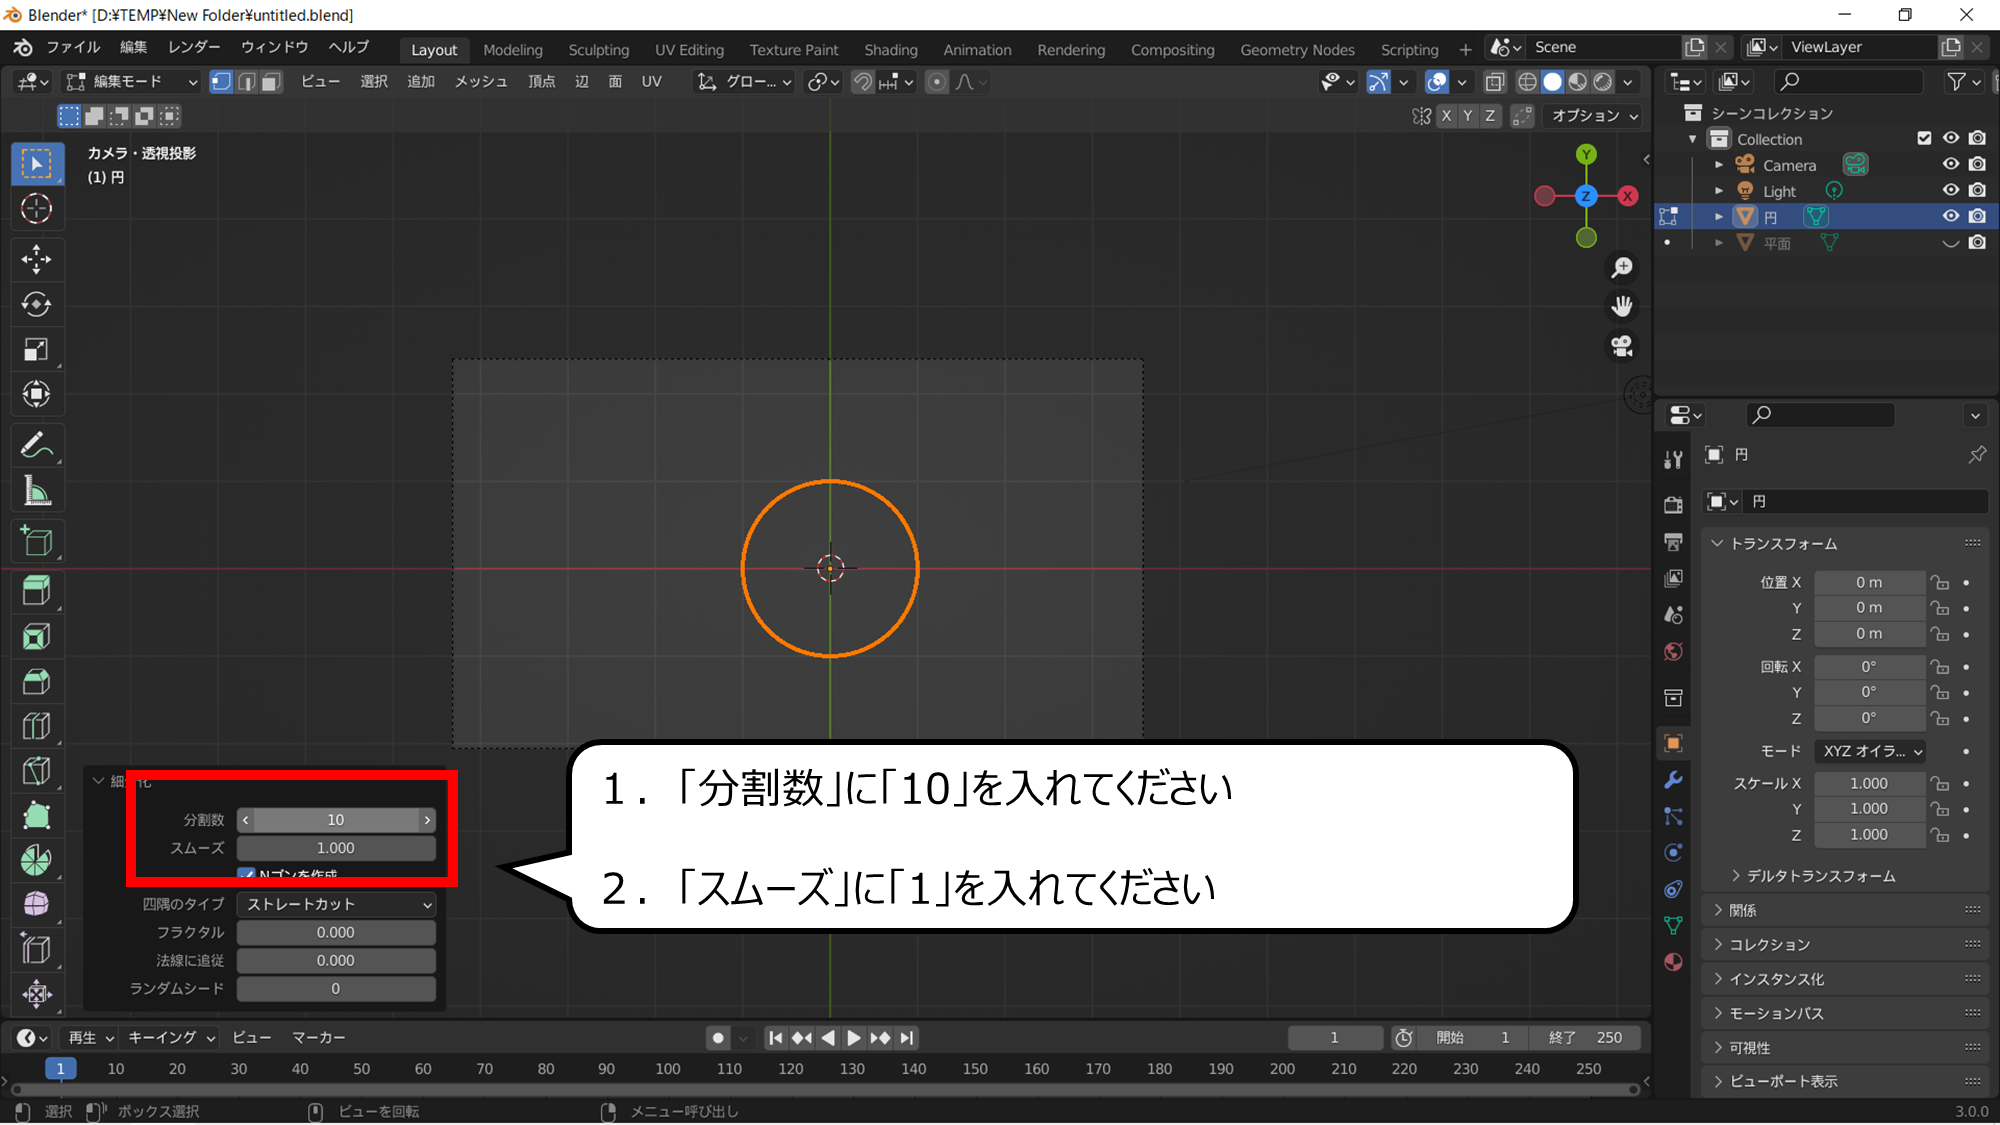
Task: Select the Scale tool
Action: 37,349
